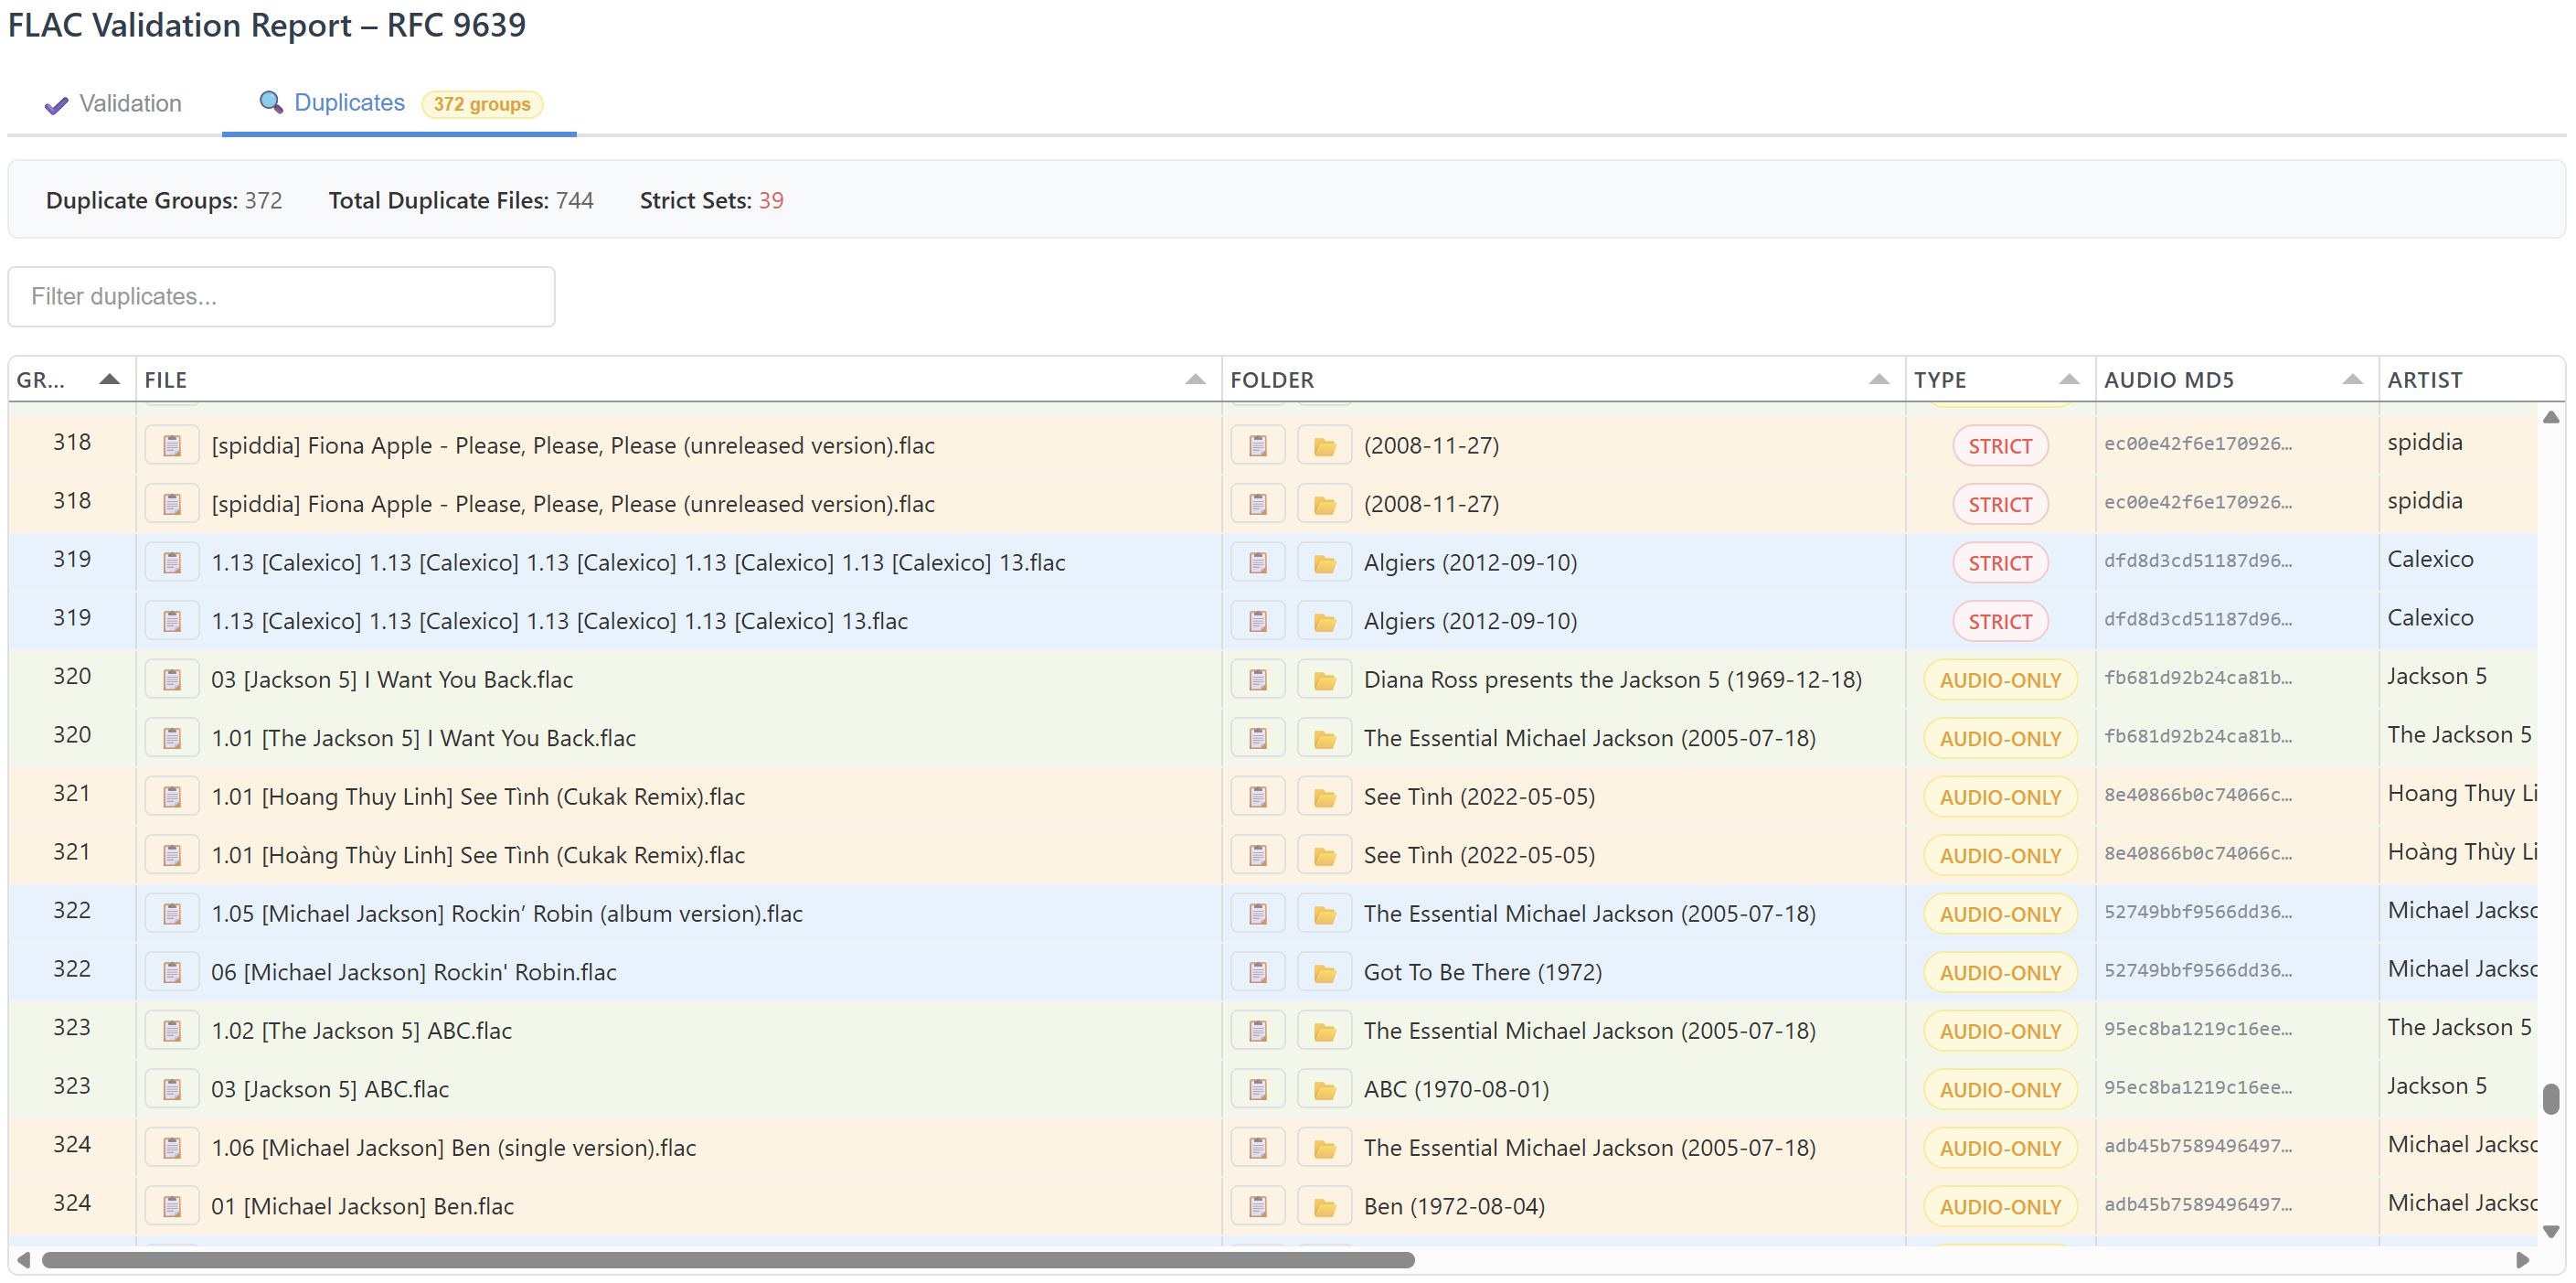
Task: Click vertical scrollbar up arrow
Action: tap(2551, 417)
